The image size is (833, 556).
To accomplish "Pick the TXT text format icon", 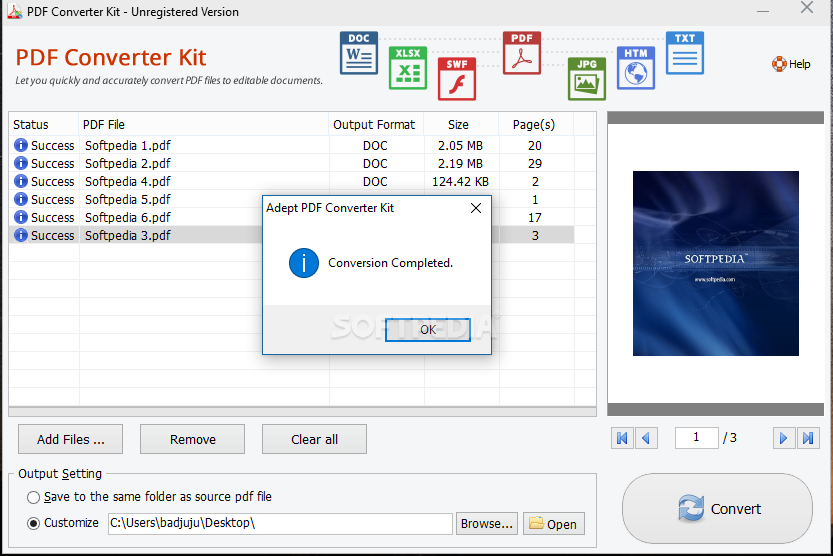I will point(685,53).
